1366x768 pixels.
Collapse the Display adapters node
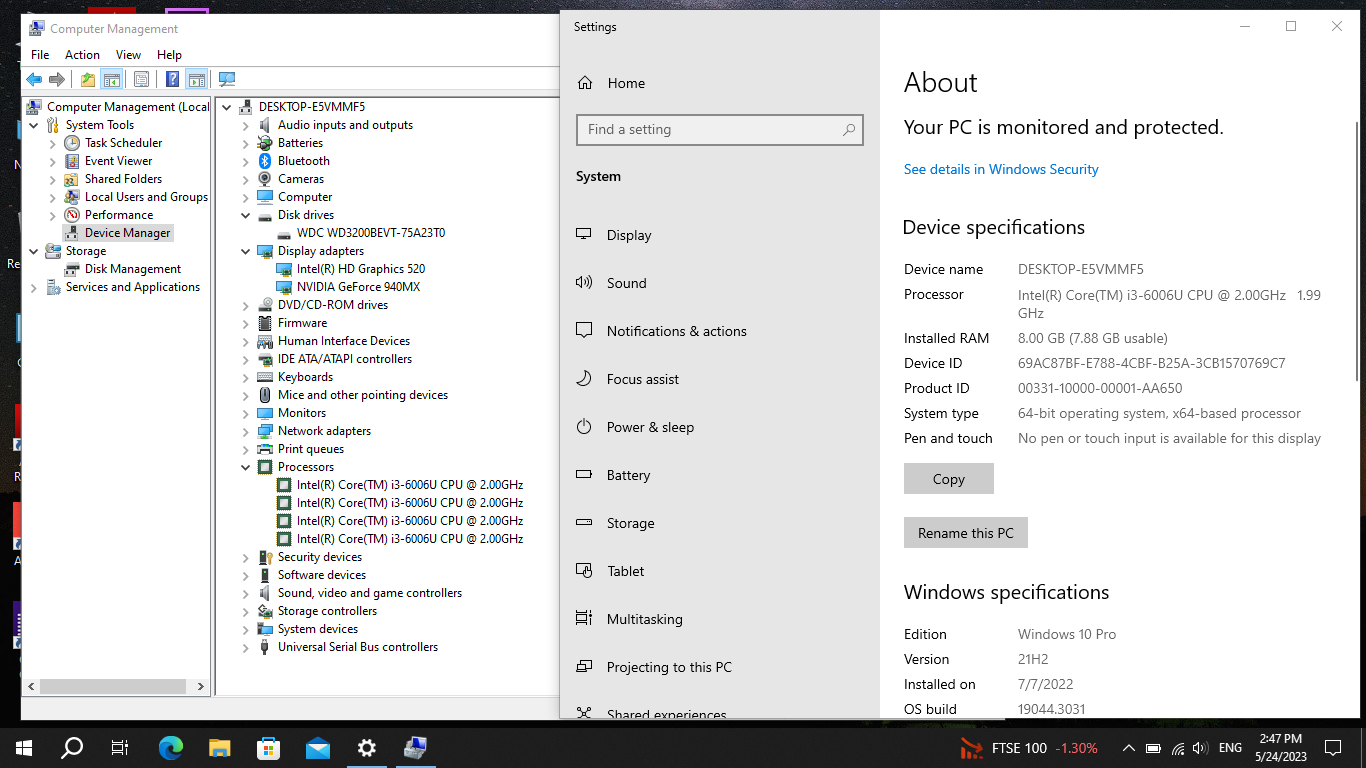[246, 251]
